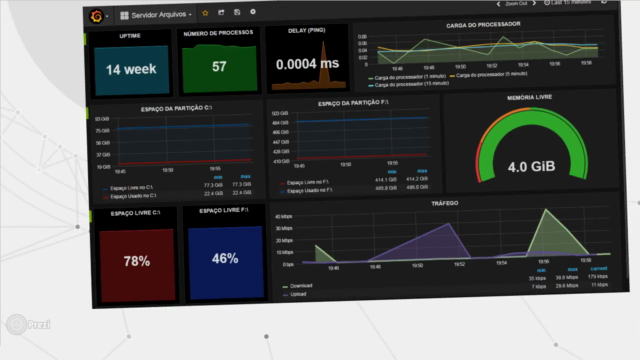Open the ESPAÇO DA PARTIÇÃO C:\ panel title

tap(176, 108)
